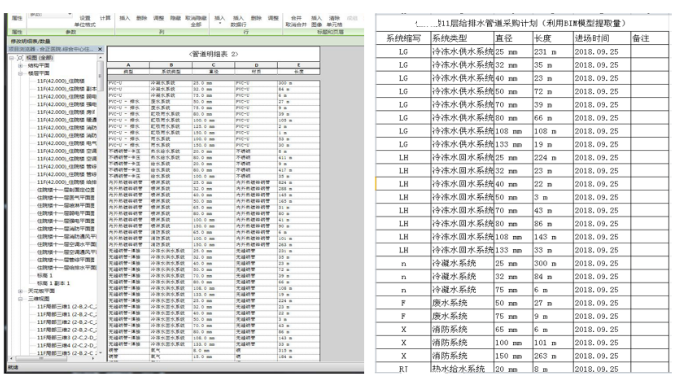The width and height of the screenshot is (680, 383).
Task: Select the 231 m length cell
Action: pos(553,52)
